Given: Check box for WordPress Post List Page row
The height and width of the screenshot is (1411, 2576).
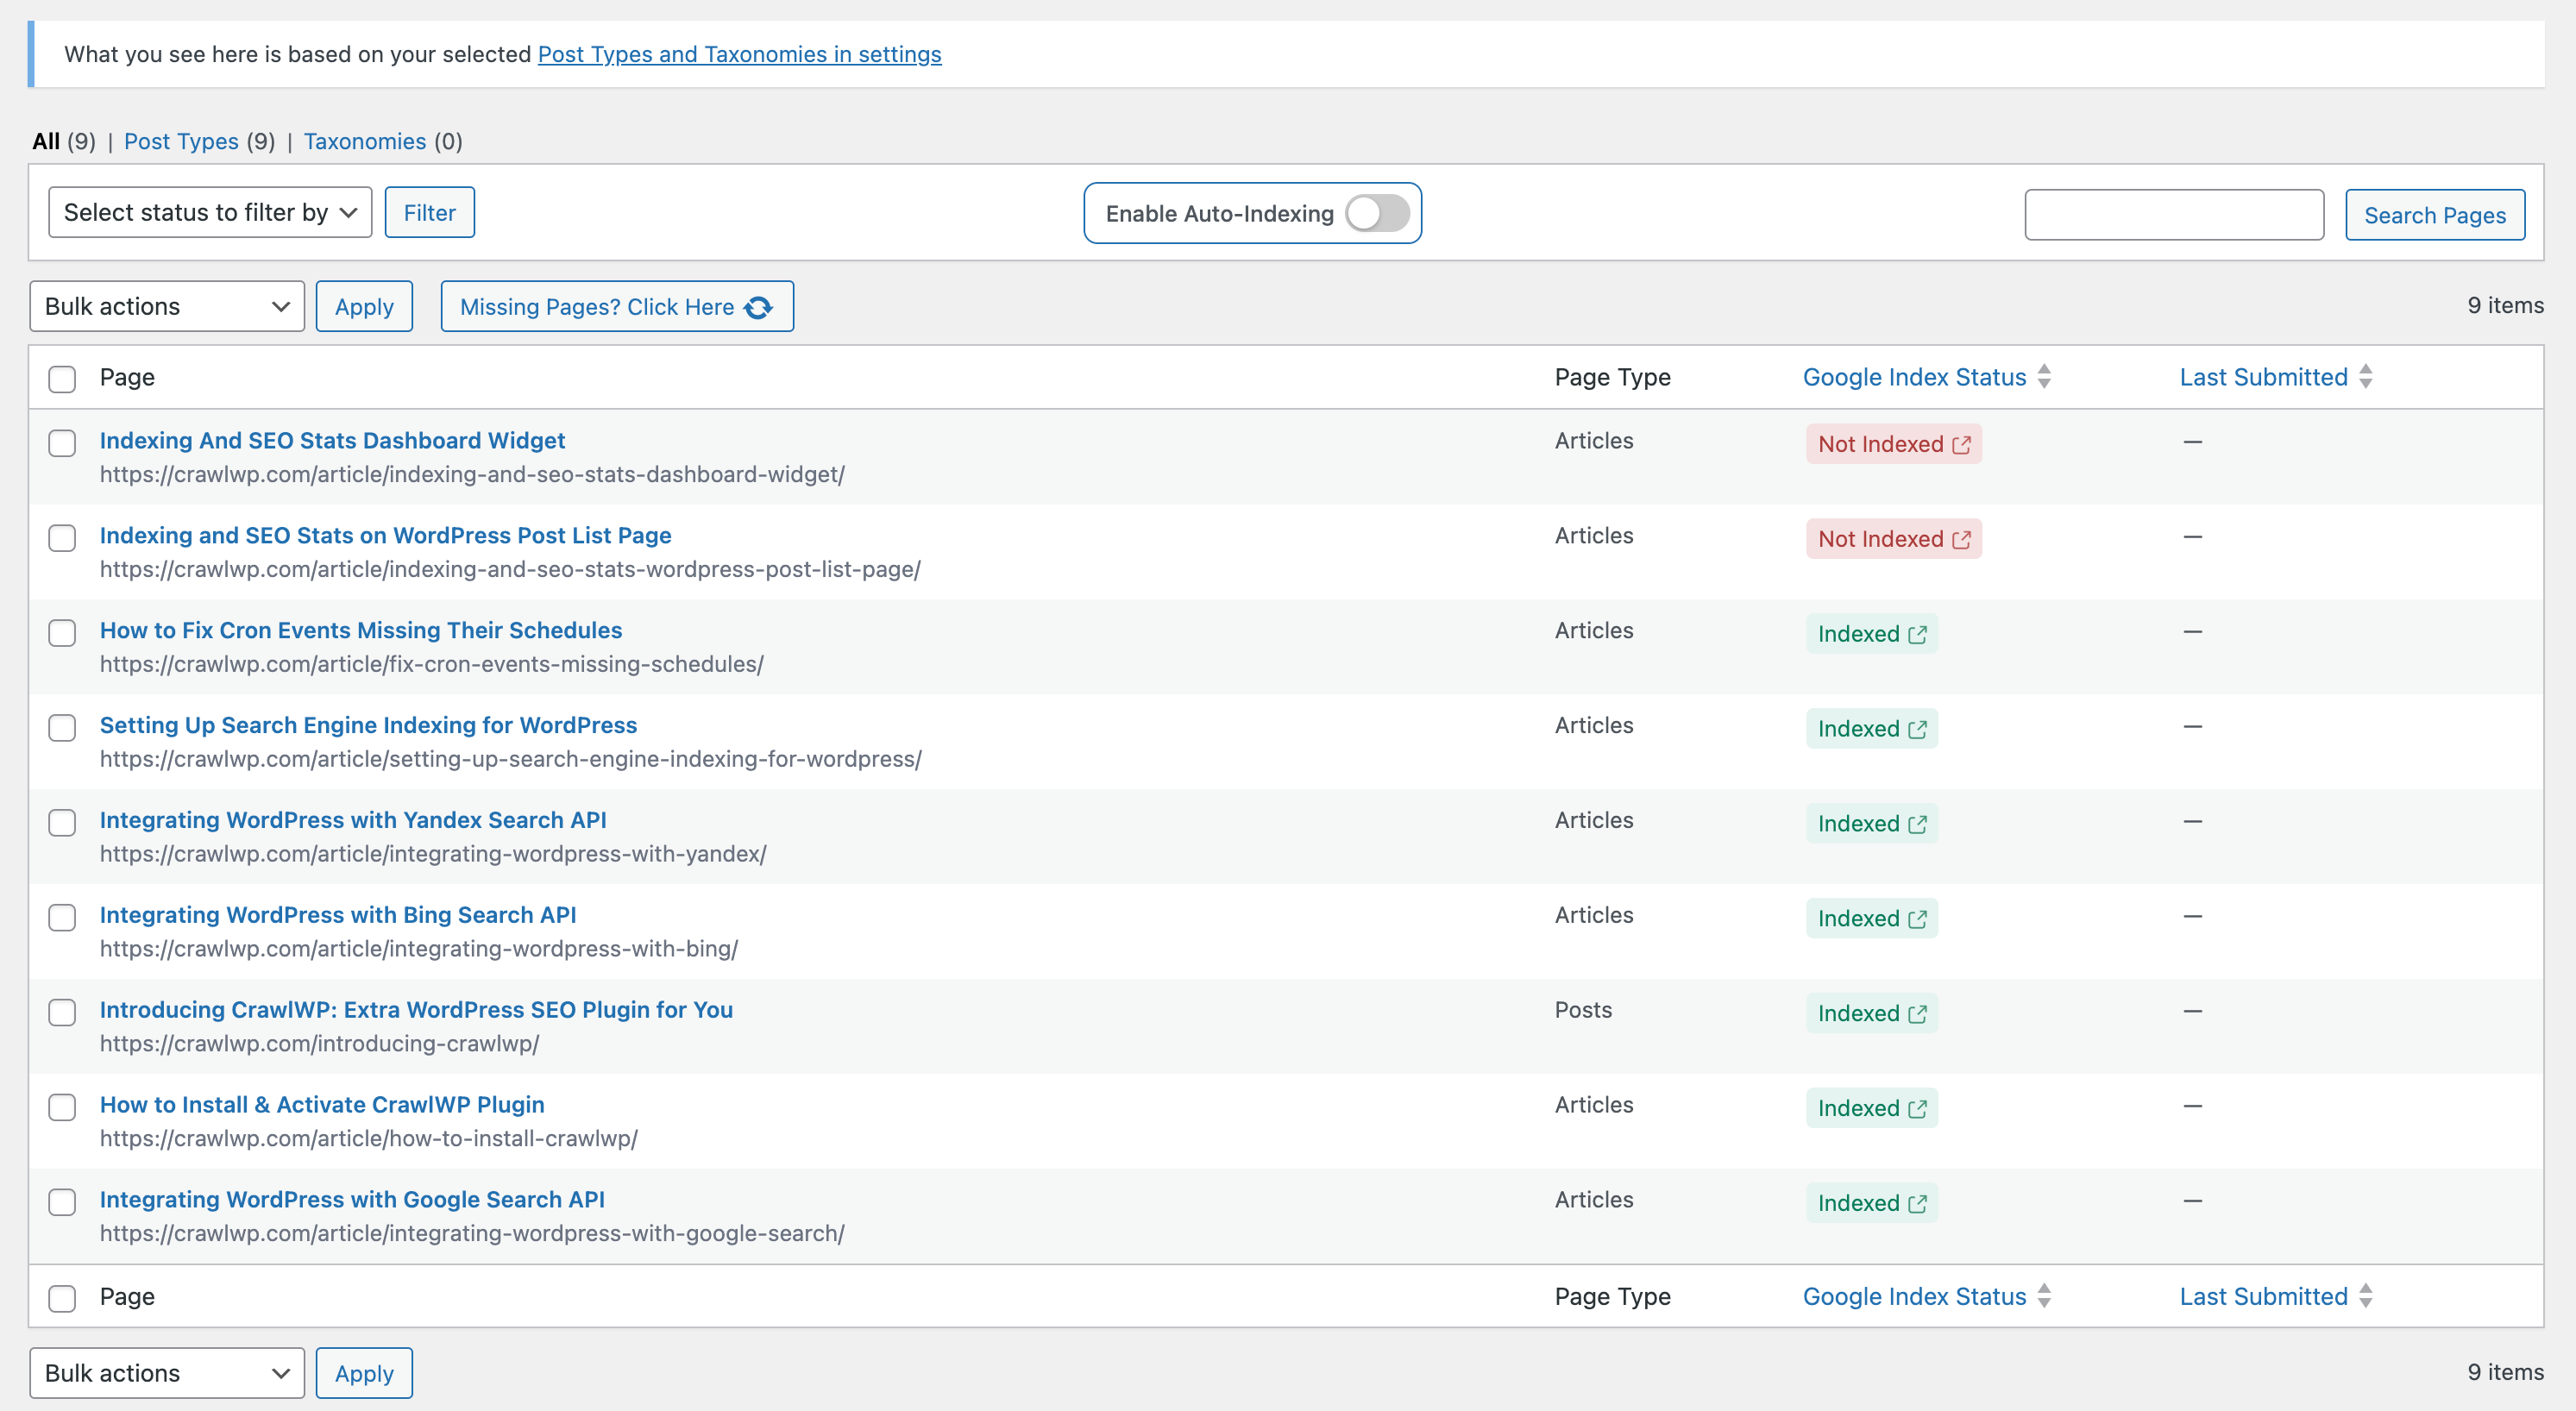Looking at the screenshot, I should tap(62, 538).
